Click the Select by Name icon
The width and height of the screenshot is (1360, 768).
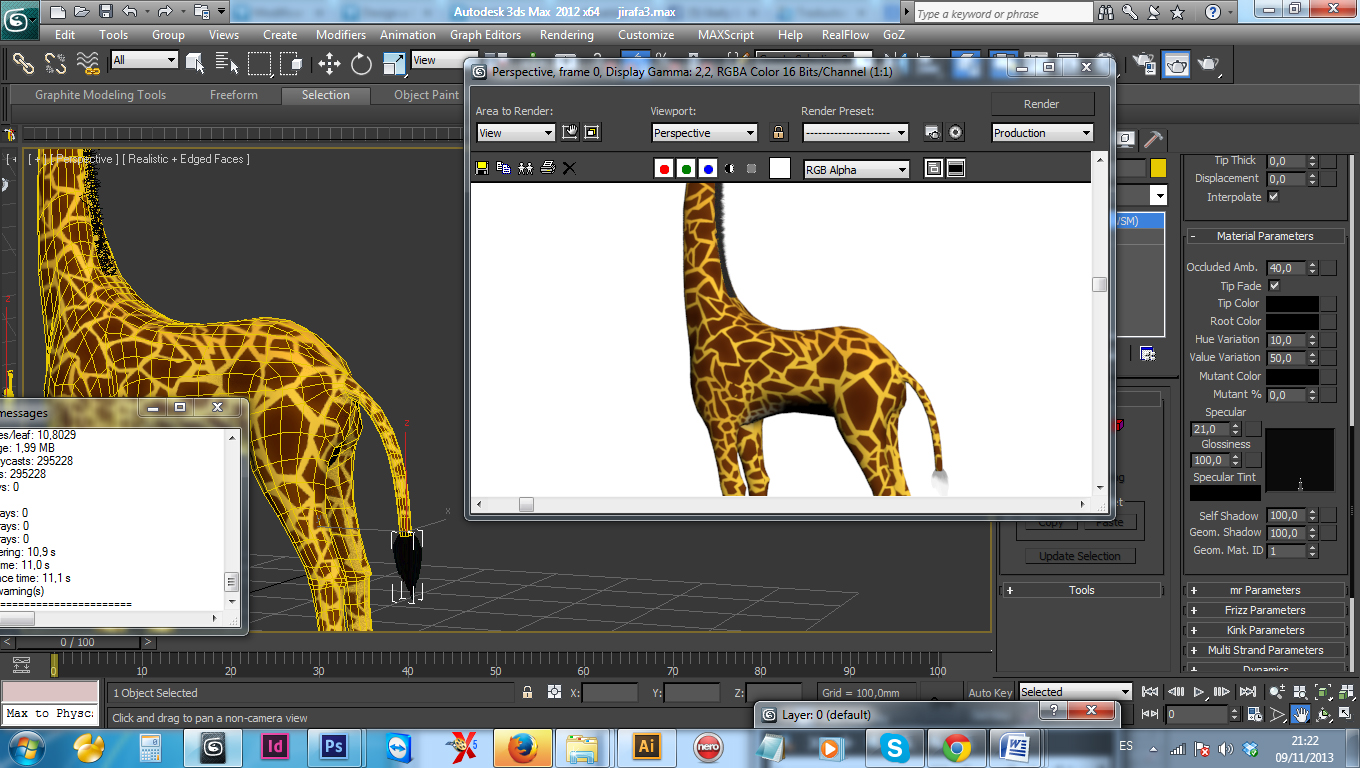pos(225,64)
